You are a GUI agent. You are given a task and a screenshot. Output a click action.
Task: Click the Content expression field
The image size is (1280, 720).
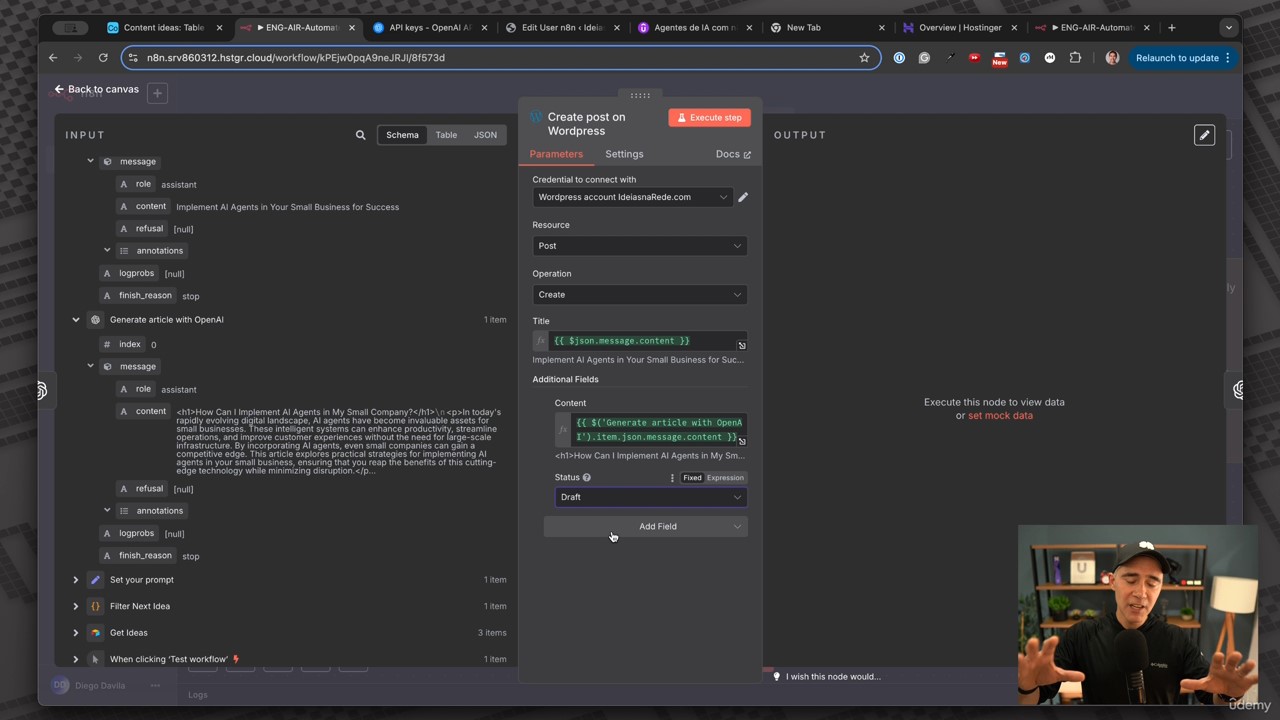(x=658, y=430)
